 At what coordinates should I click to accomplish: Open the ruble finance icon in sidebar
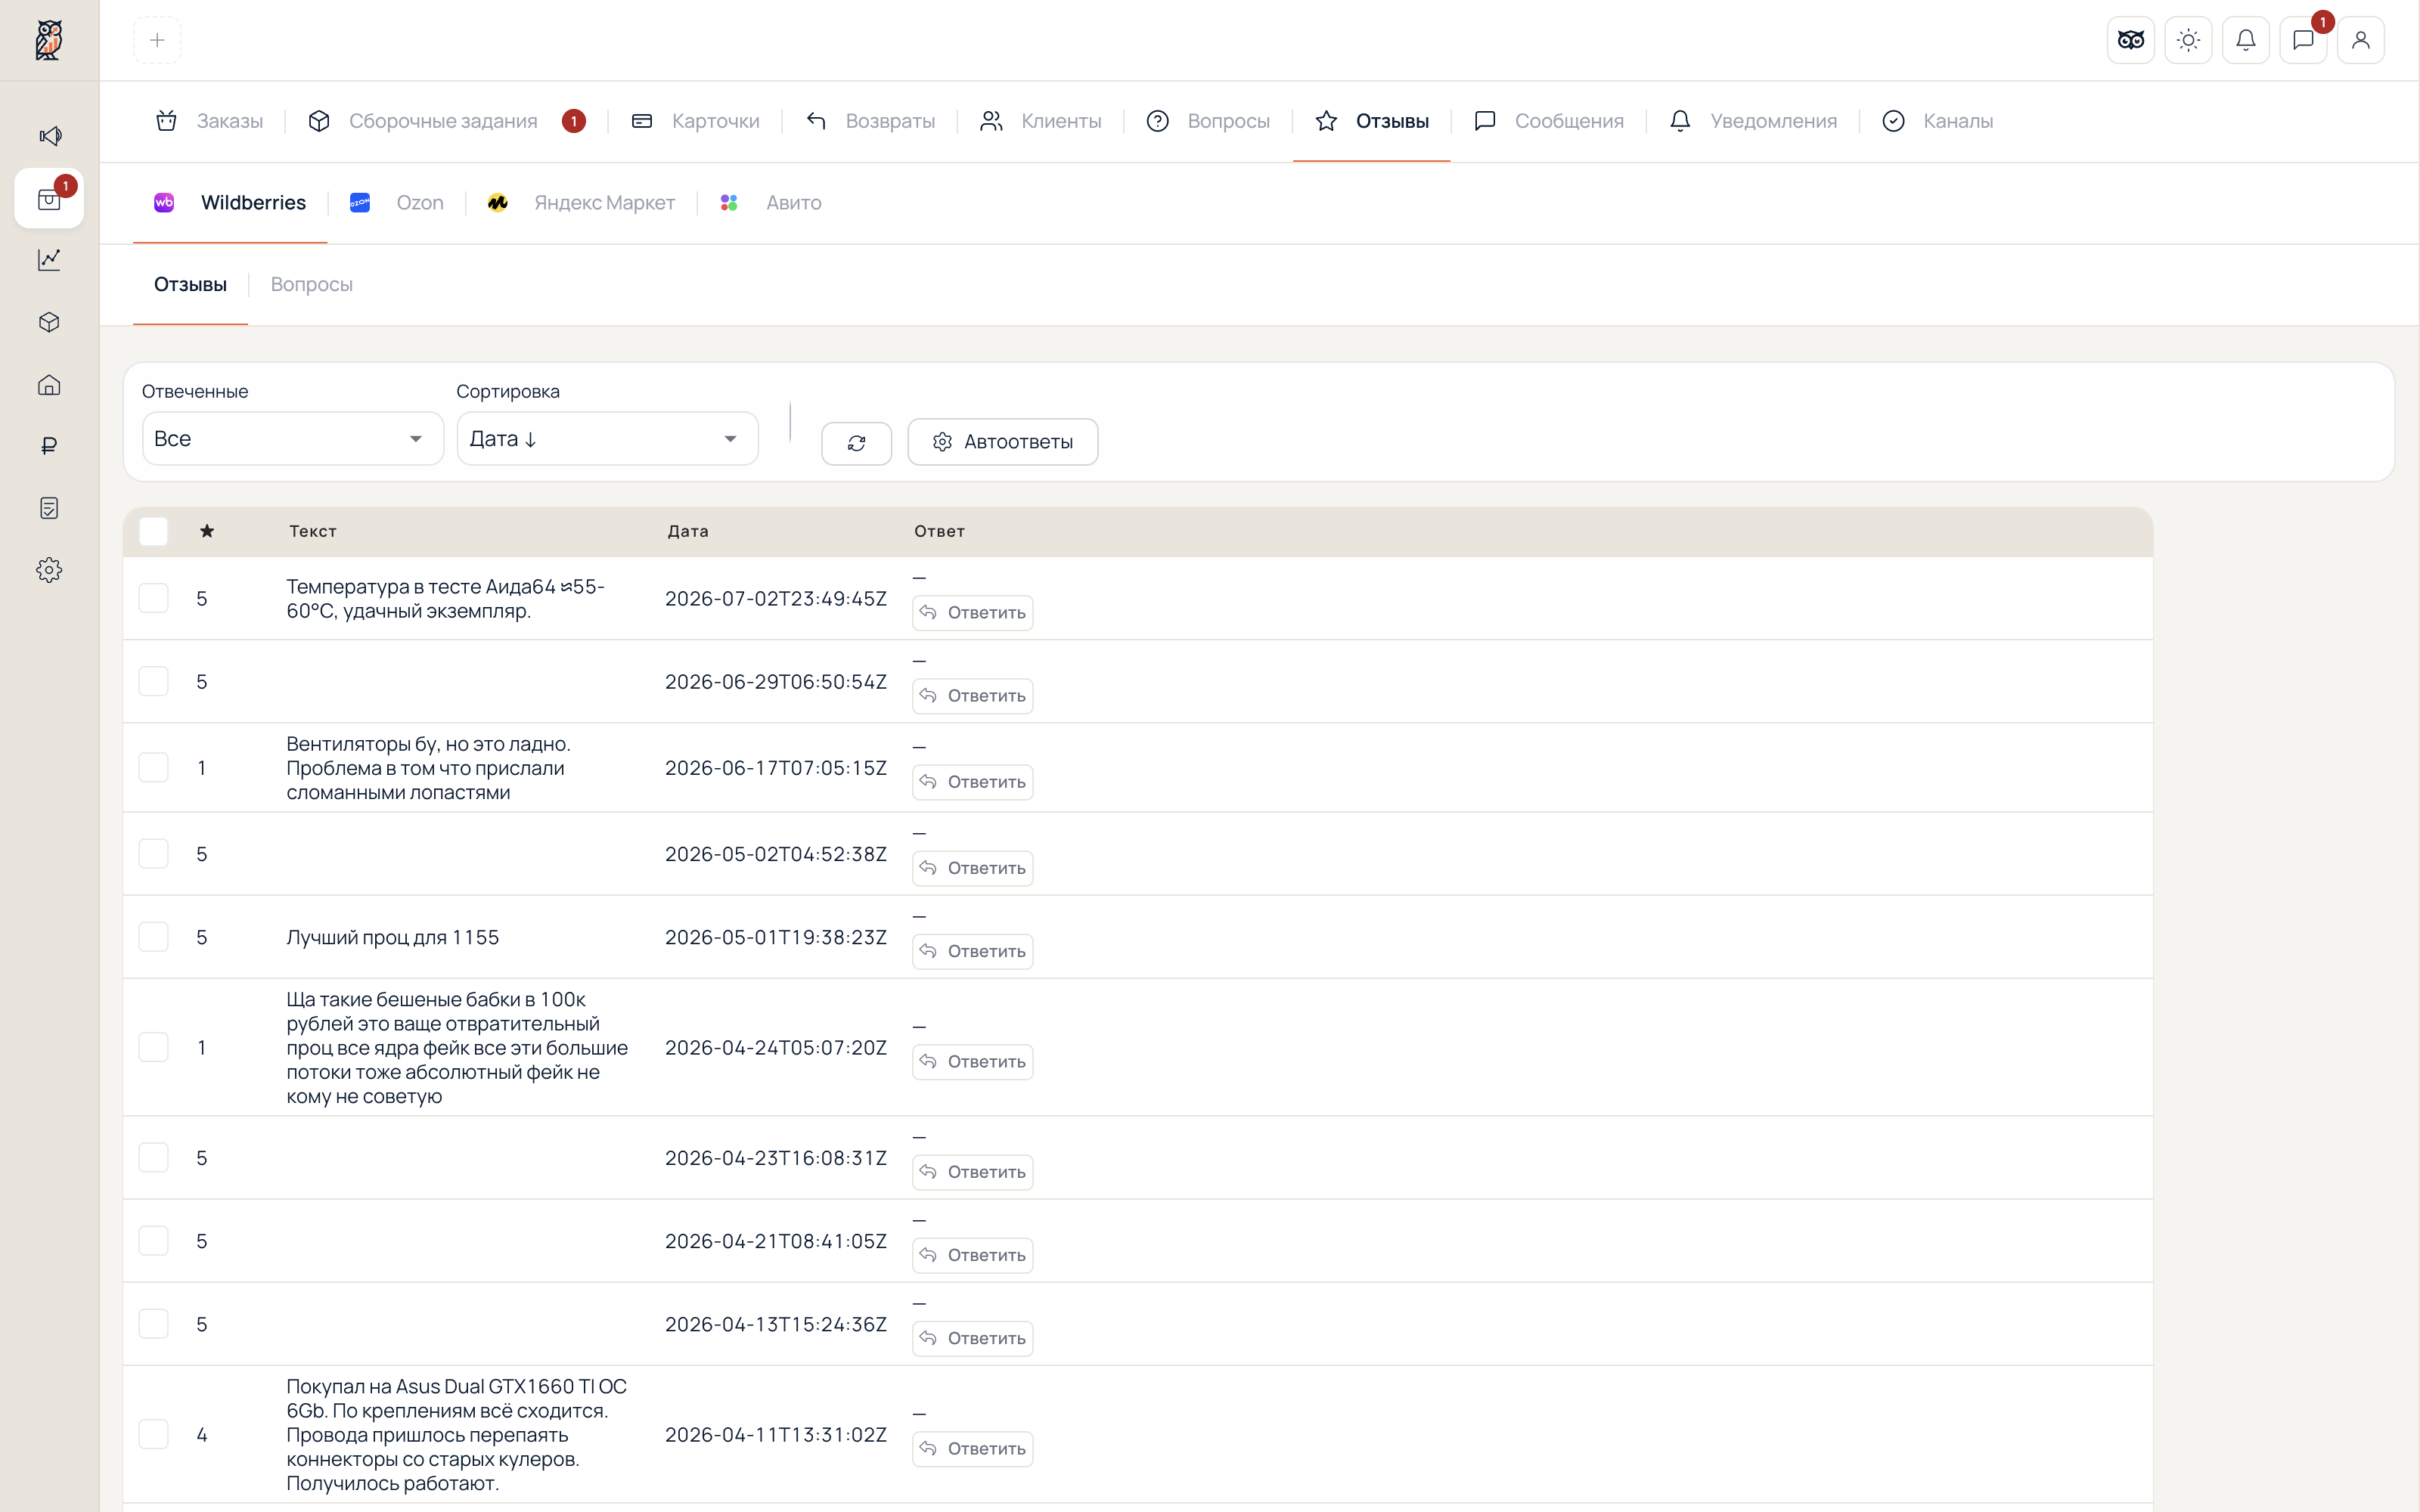click(x=49, y=446)
